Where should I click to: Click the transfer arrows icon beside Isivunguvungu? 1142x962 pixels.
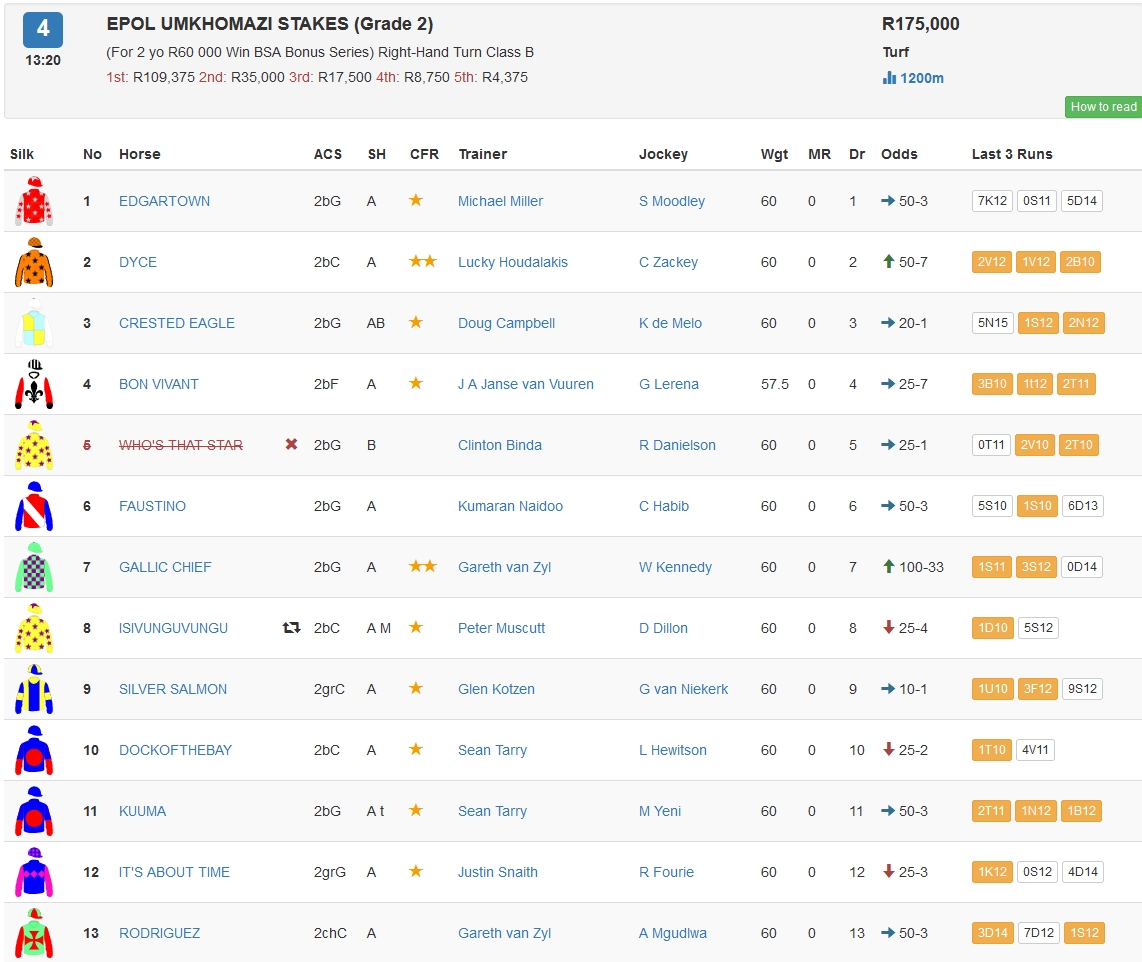[291, 628]
